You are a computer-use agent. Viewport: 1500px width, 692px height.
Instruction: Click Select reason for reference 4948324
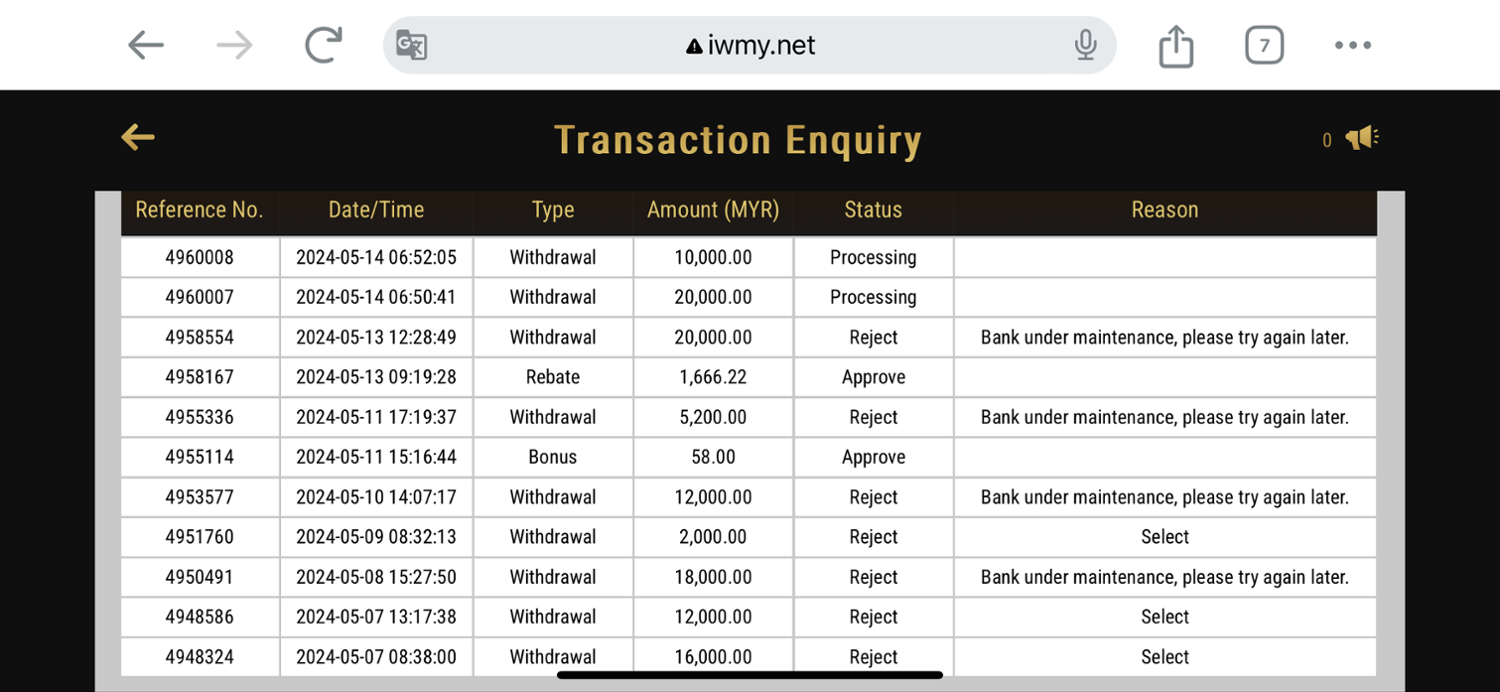tap(1165, 657)
